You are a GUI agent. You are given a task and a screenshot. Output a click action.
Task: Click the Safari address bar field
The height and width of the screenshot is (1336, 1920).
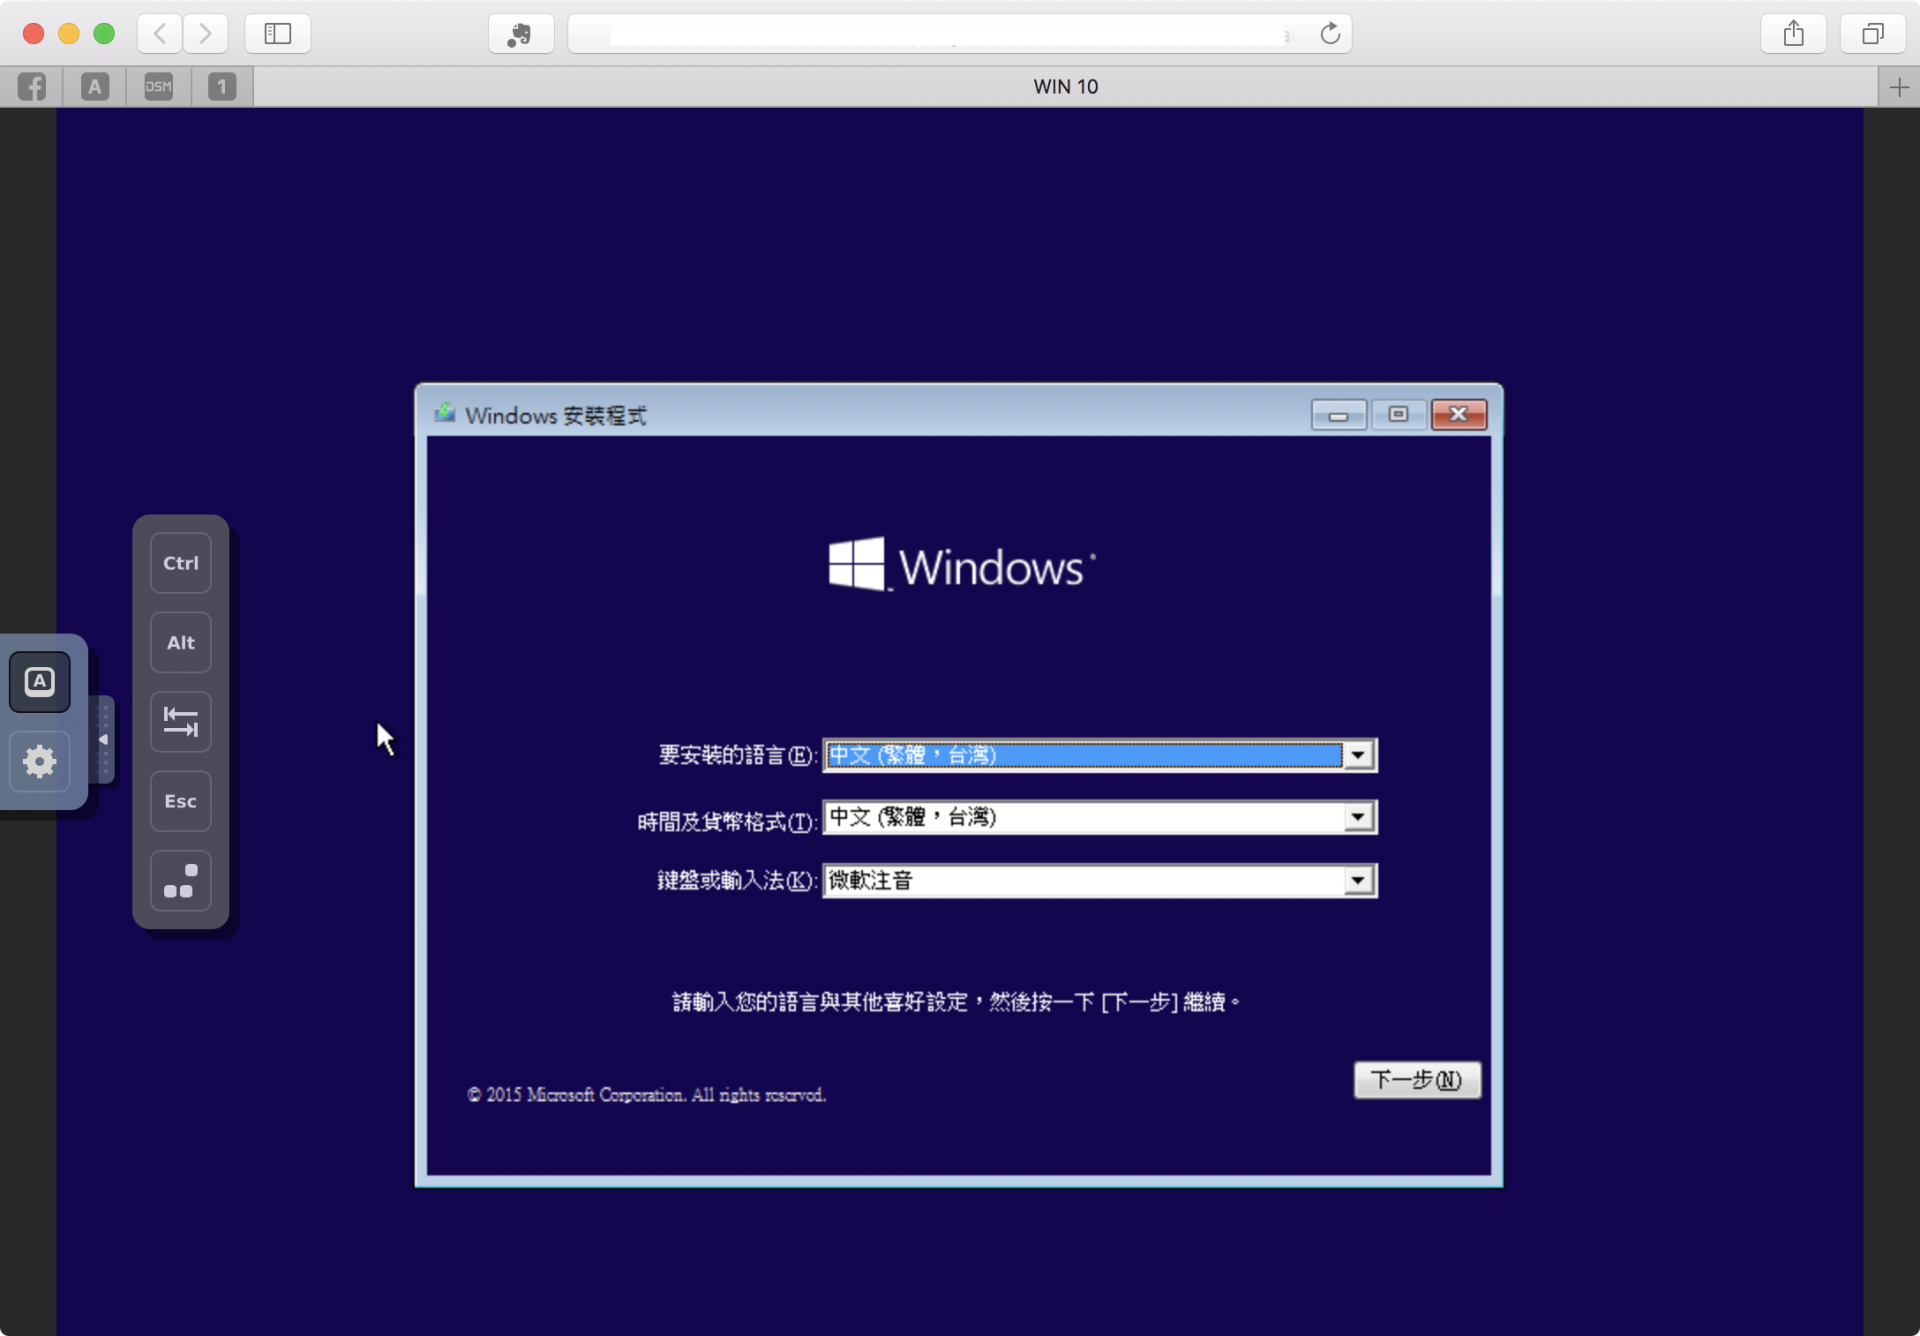click(x=940, y=34)
